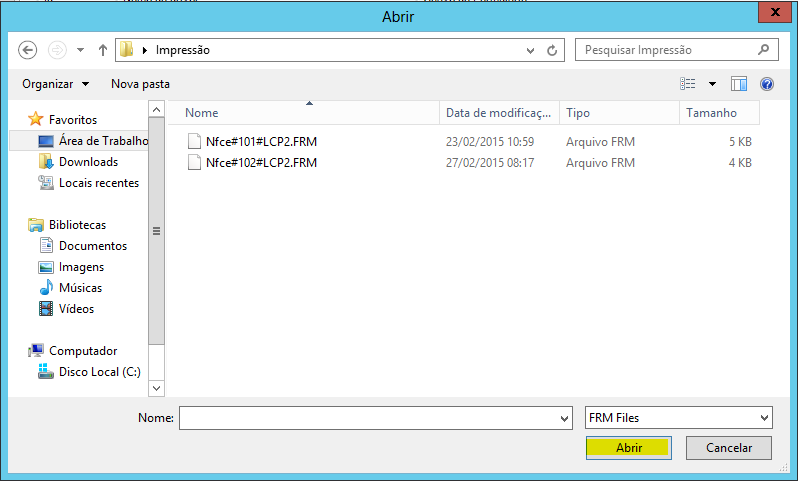This screenshot has width=798, height=481.
Task: Click the Nfce#102#LCP2.FRM file icon
Action: [x=194, y=162]
